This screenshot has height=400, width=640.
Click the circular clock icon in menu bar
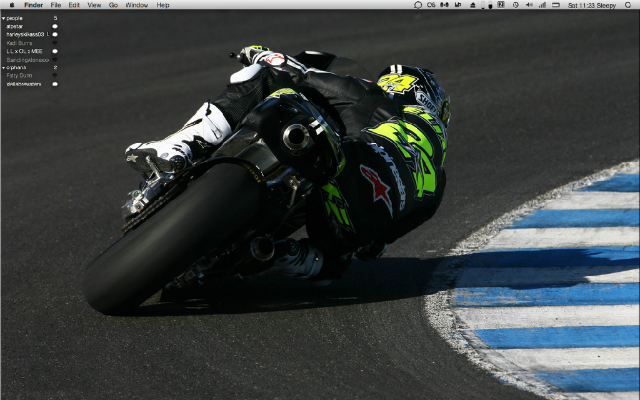click(x=516, y=5)
